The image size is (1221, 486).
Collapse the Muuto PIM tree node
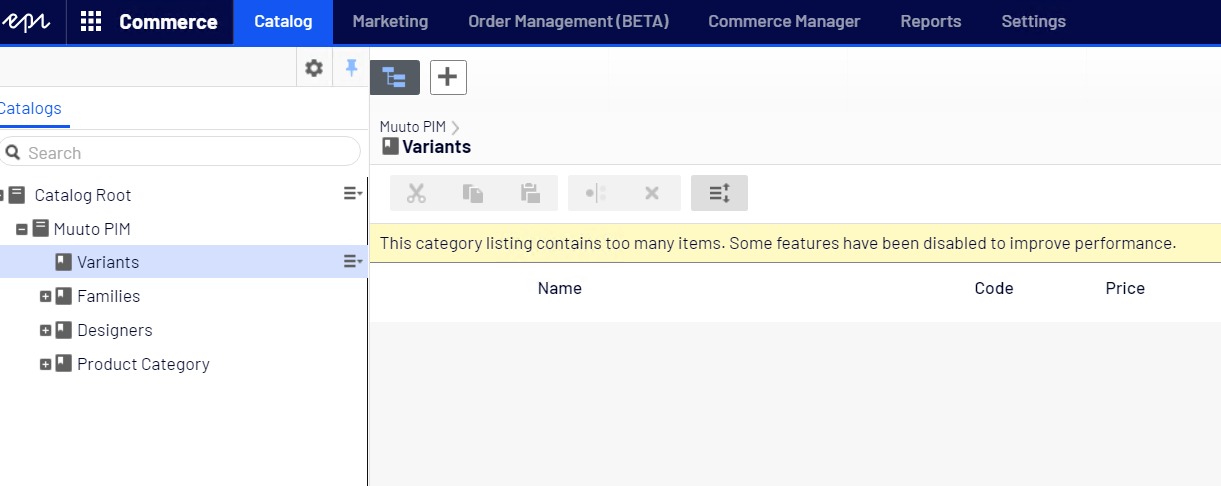coord(22,229)
